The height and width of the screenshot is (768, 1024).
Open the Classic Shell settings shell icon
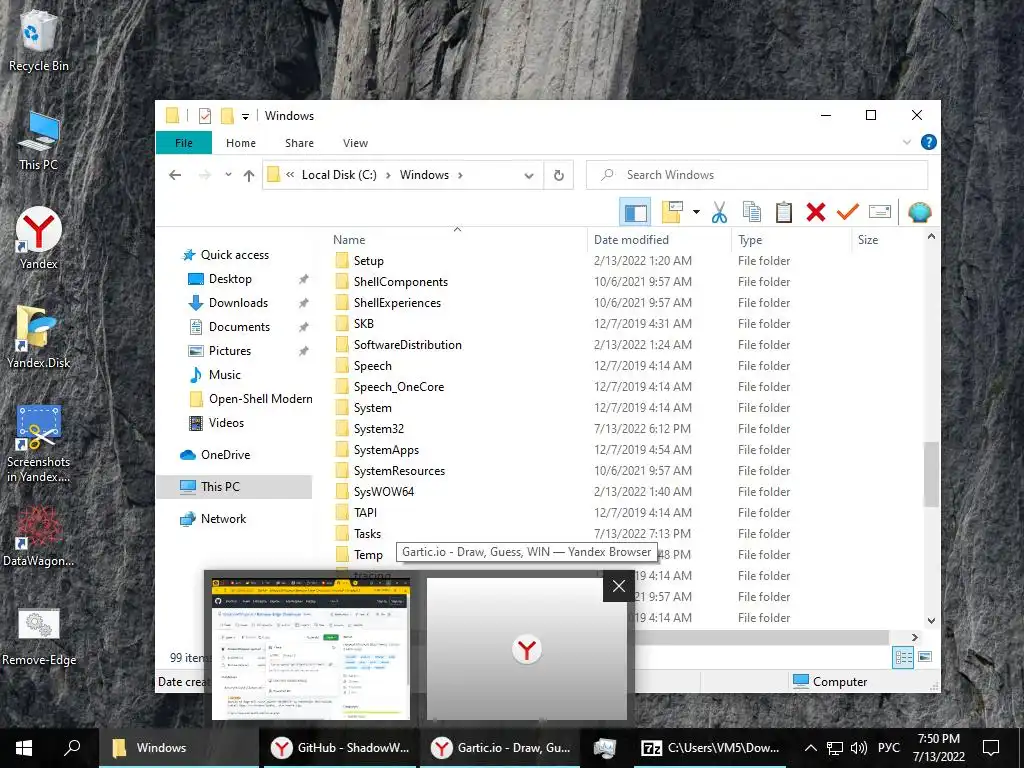(x=920, y=212)
